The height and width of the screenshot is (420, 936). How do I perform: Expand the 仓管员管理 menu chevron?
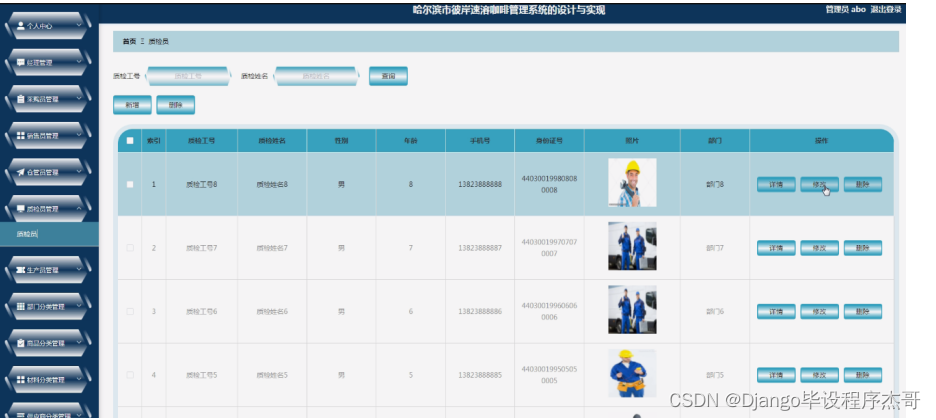click(79, 172)
